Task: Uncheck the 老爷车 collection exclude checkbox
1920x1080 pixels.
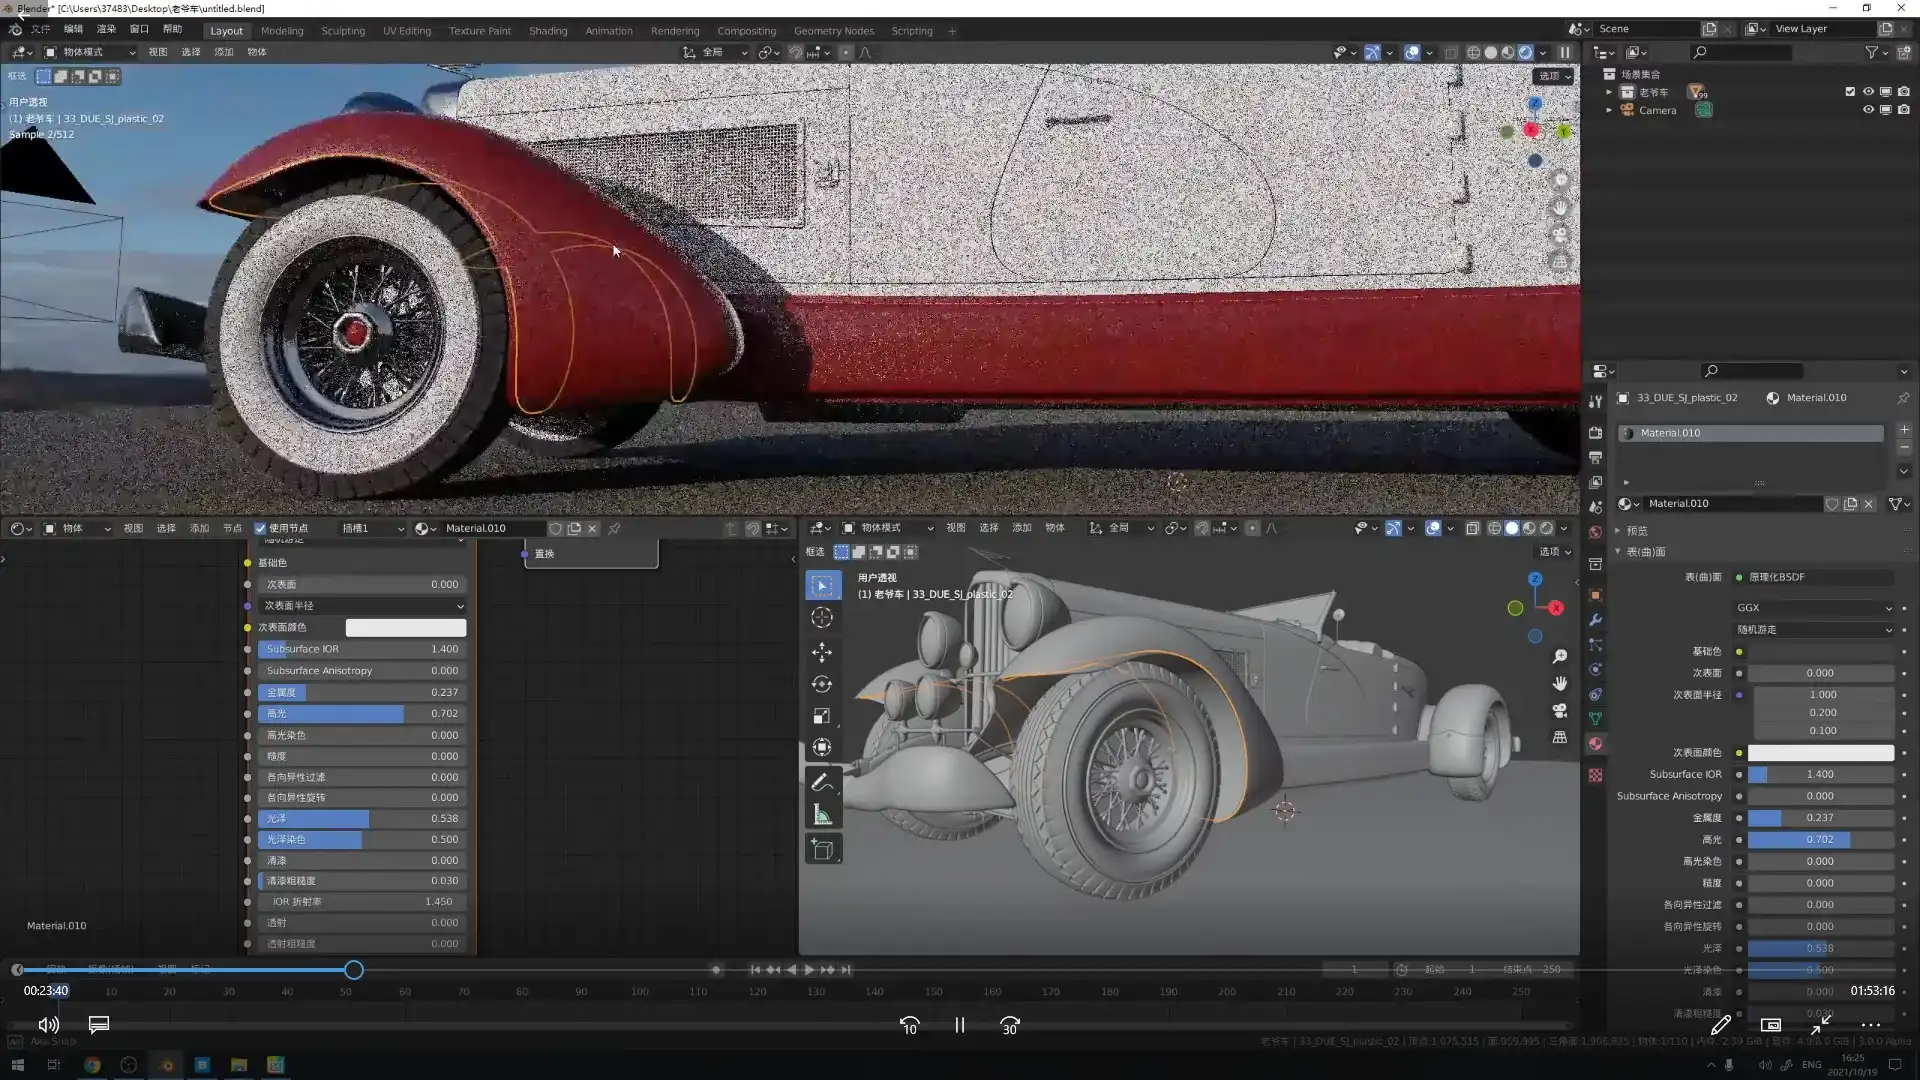Action: click(x=1850, y=92)
